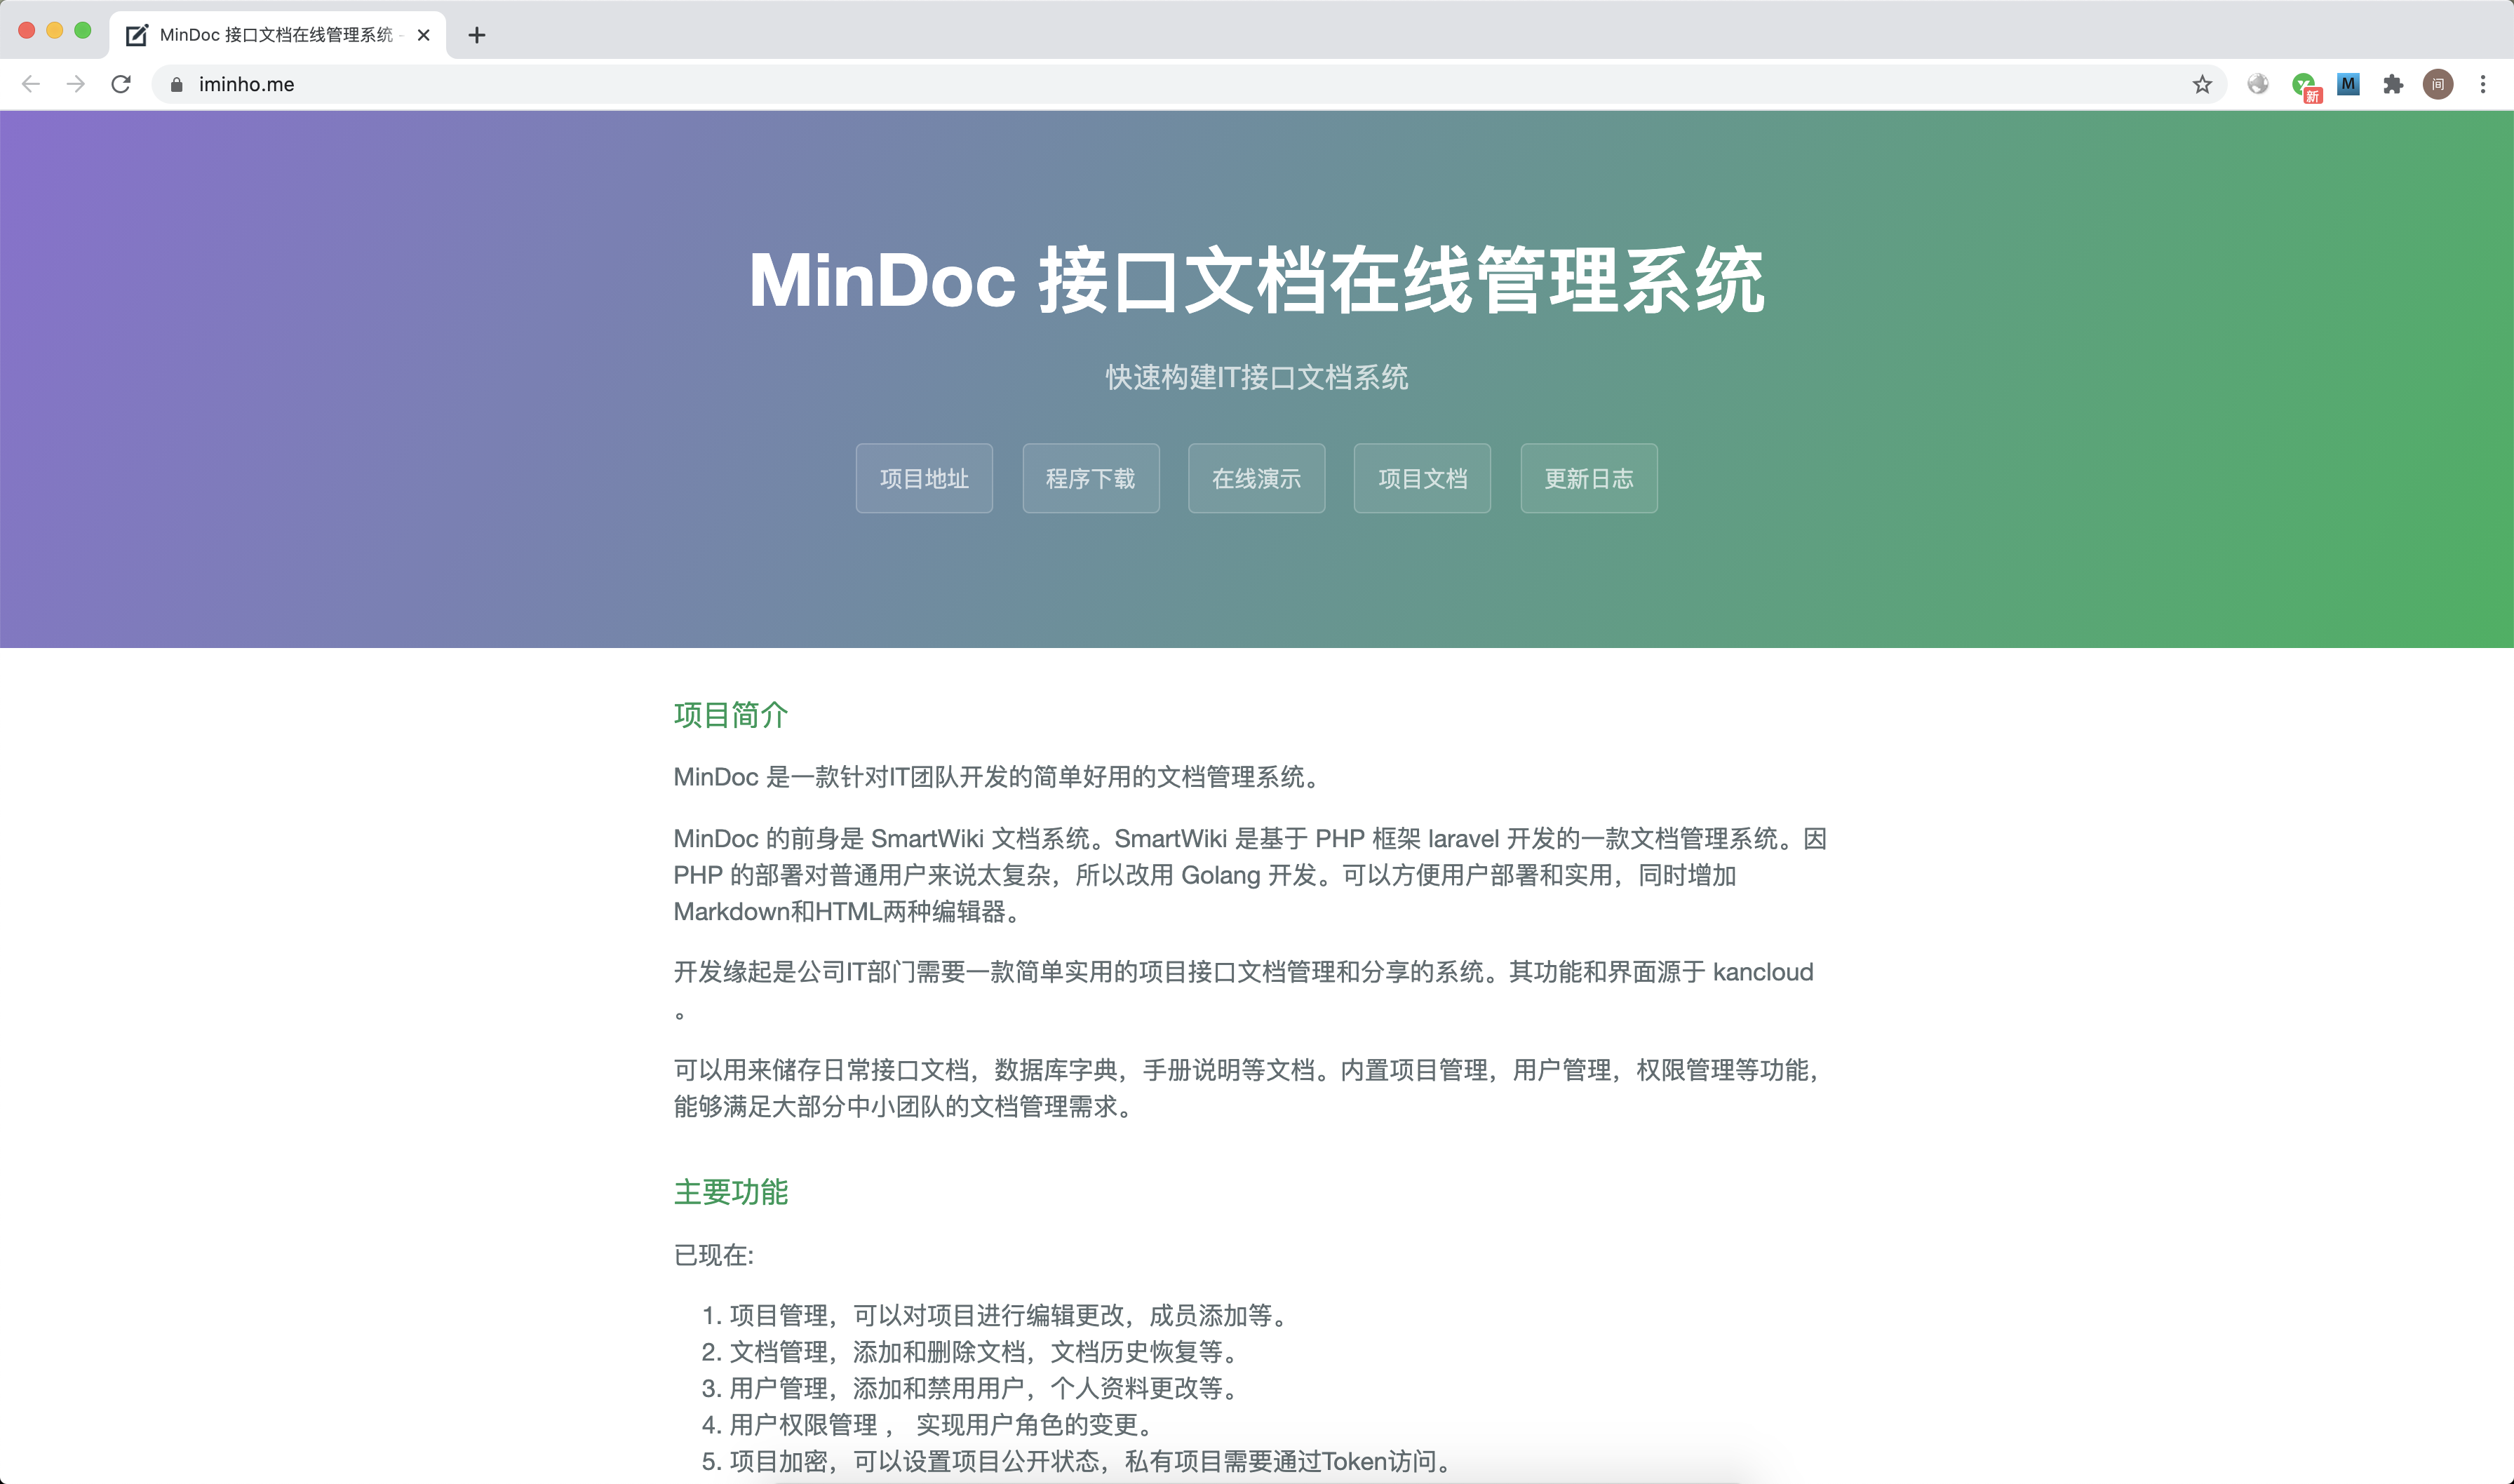
Task: Open the Chrome profile avatar
Action: [2438, 84]
